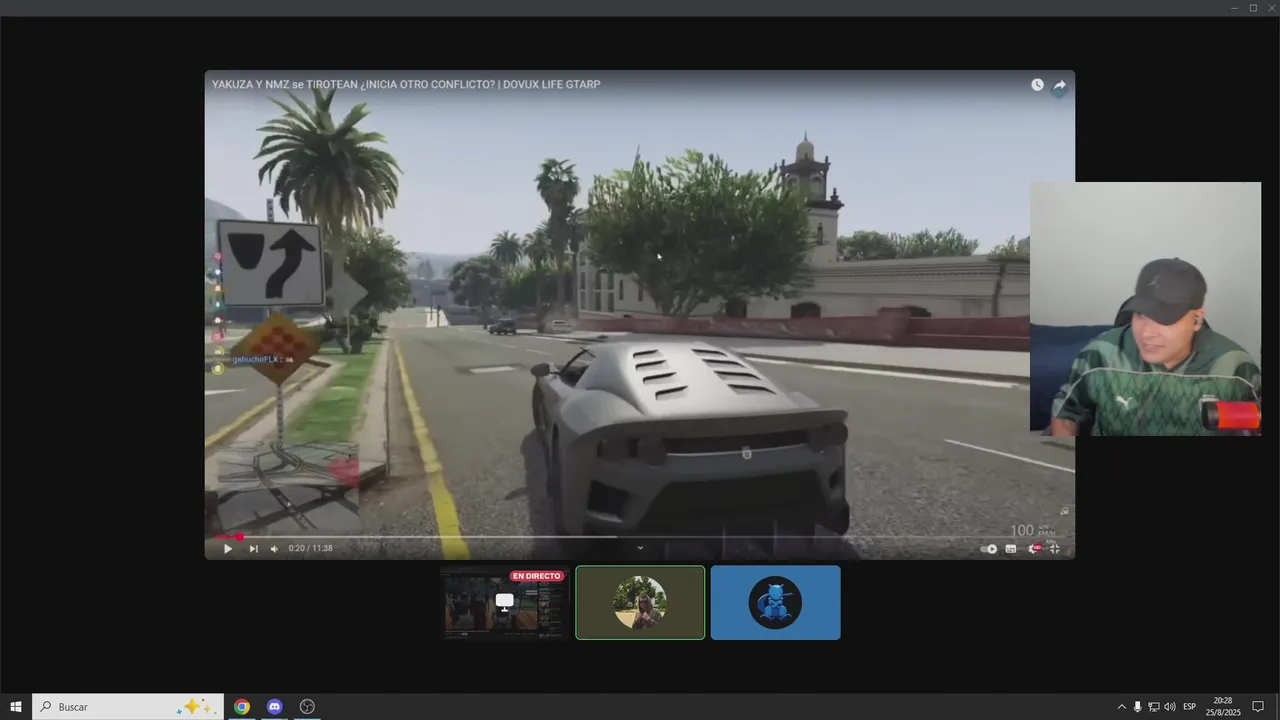
Task: Play the YouTube video
Action: (x=227, y=548)
